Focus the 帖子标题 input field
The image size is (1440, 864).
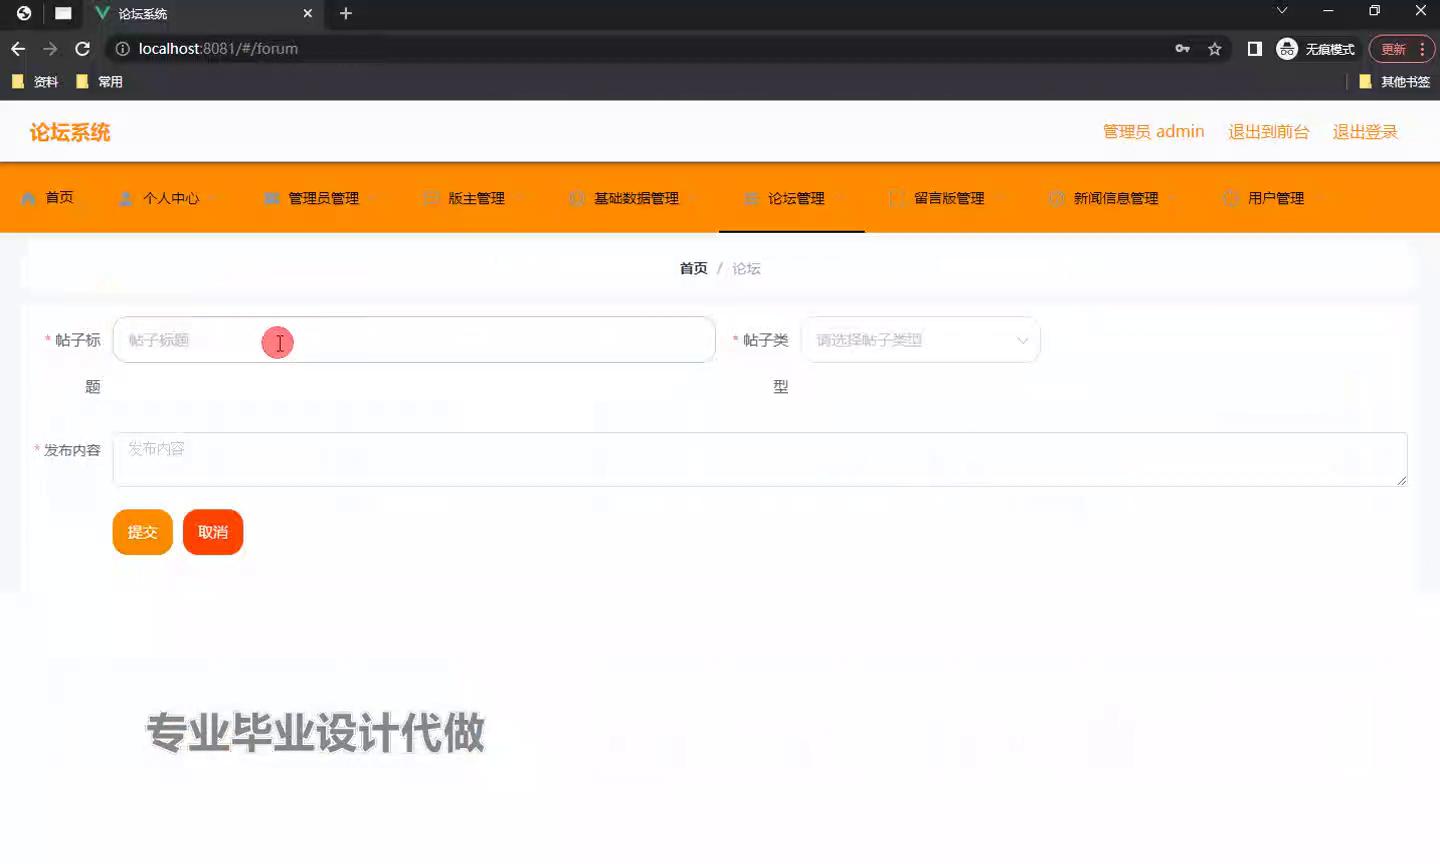click(x=414, y=340)
